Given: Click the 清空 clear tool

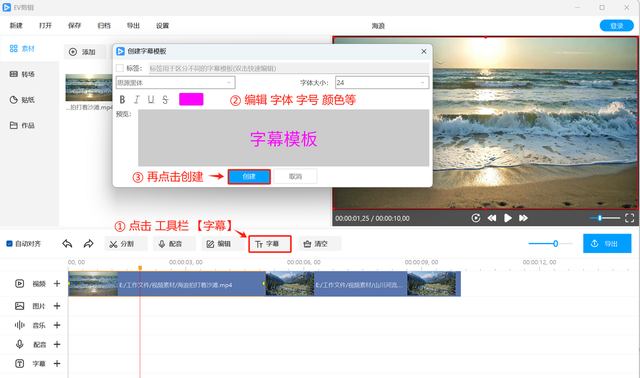Looking at the screenshot, I should pos(320,244).
